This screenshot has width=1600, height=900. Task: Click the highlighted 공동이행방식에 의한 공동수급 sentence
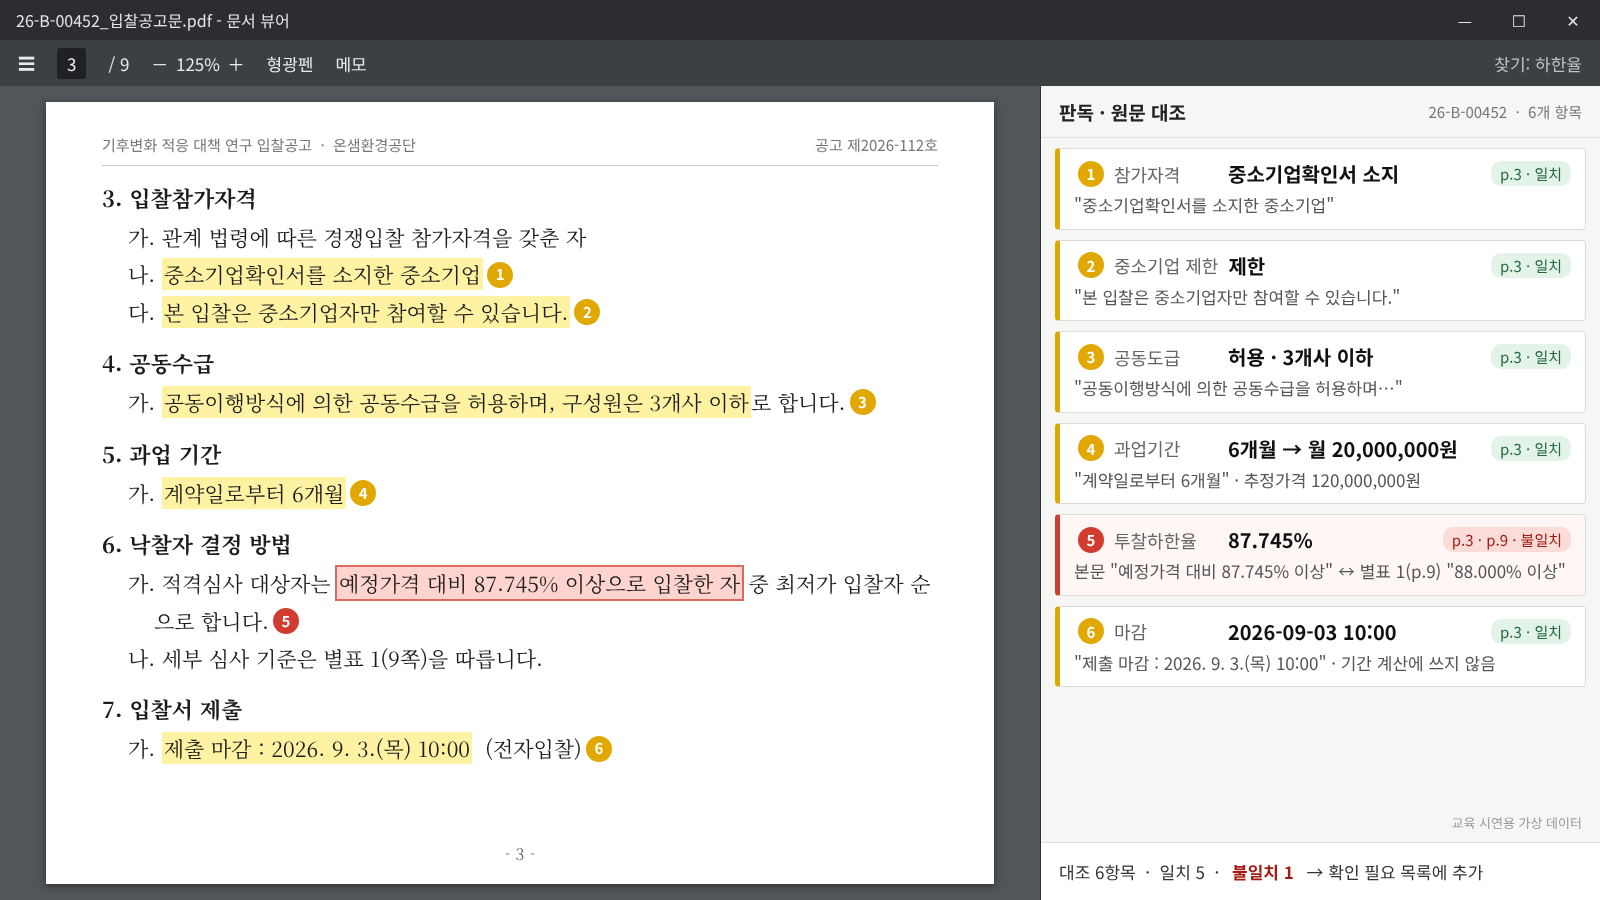click(456, 402)
